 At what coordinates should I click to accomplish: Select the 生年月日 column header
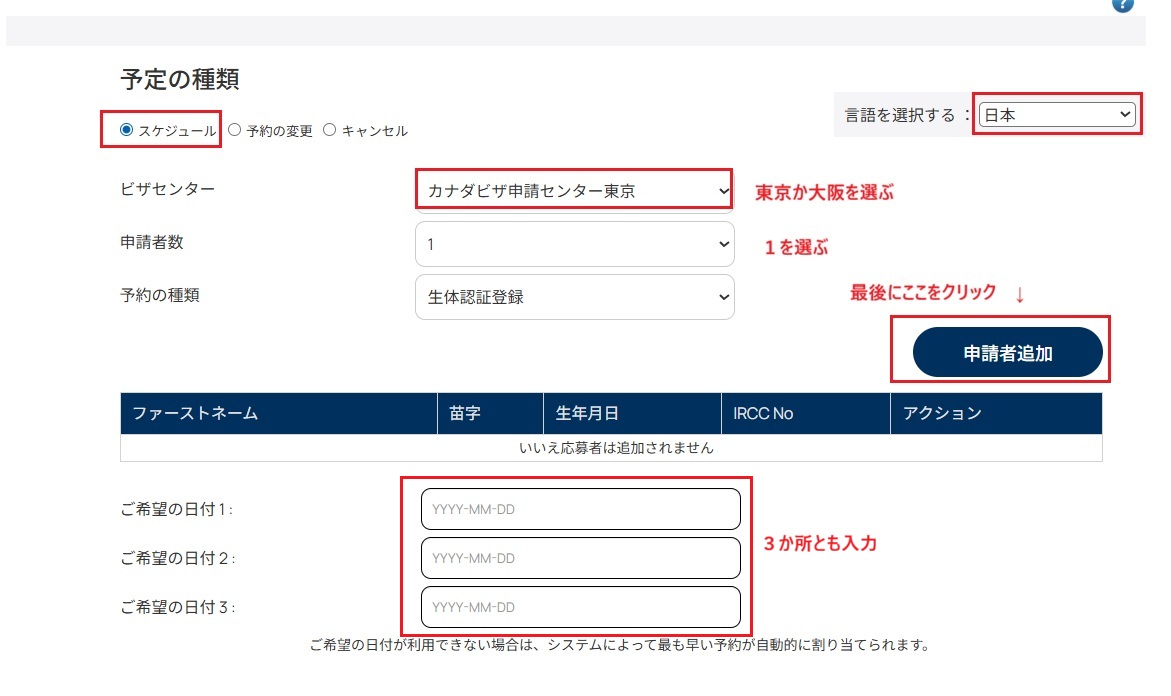click(x=587, y=413)
